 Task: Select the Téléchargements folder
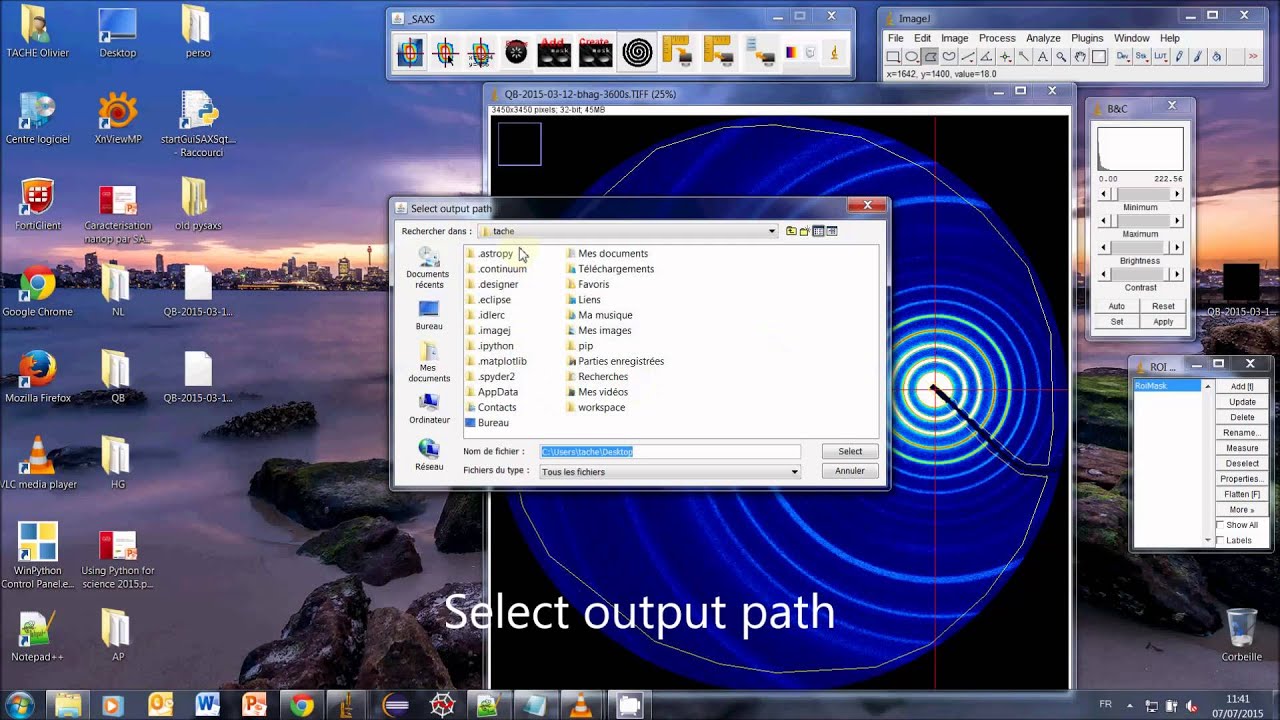click(x=610, y=269)
